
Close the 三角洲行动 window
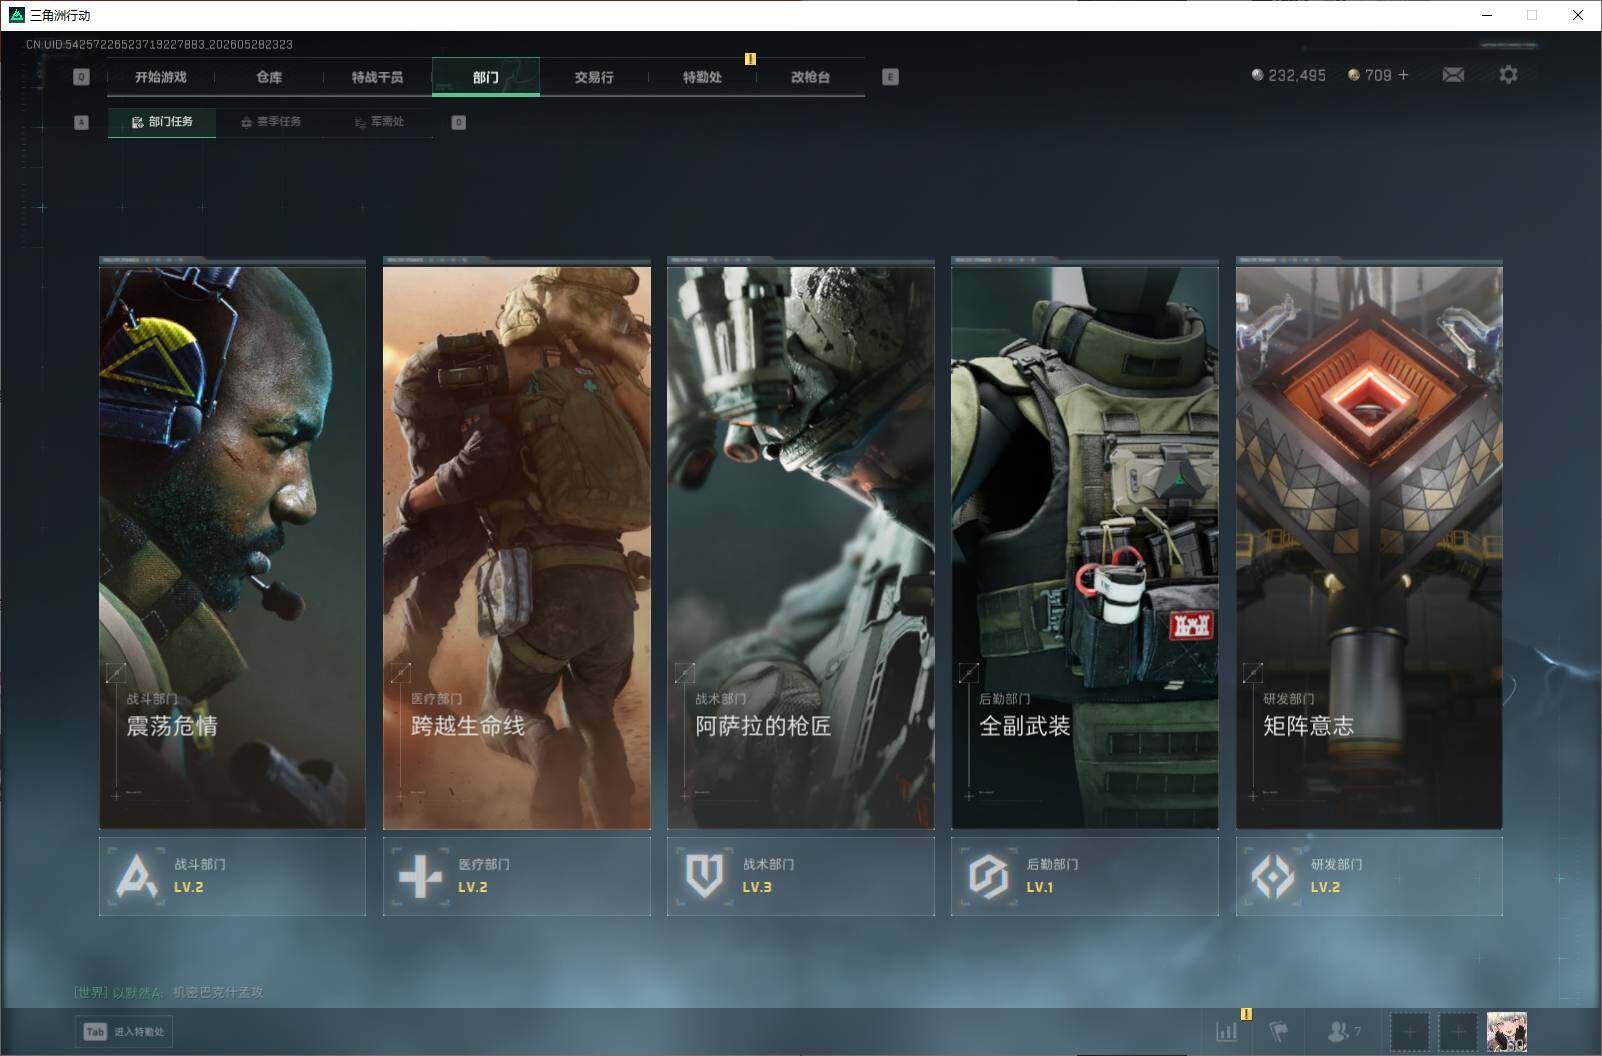[x=1578, y=15]
